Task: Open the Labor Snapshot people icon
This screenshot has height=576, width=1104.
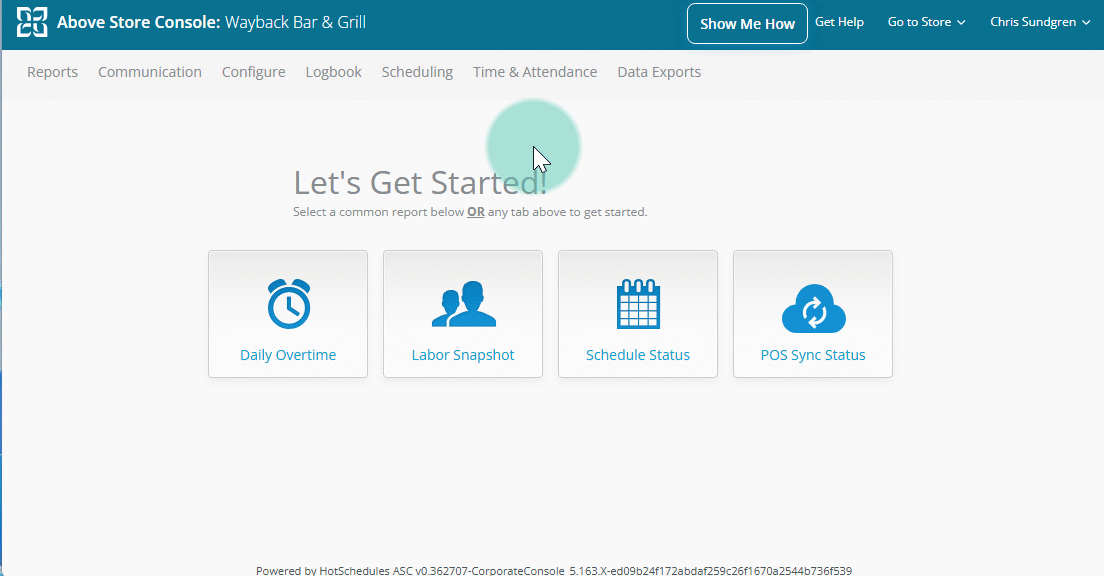Action: point(463,303)
